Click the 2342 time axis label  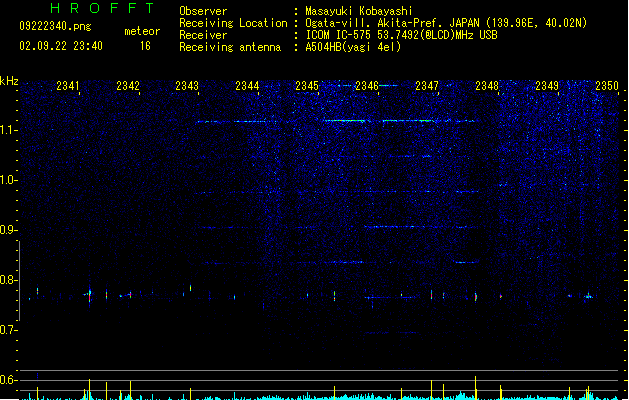pos(128,86)
